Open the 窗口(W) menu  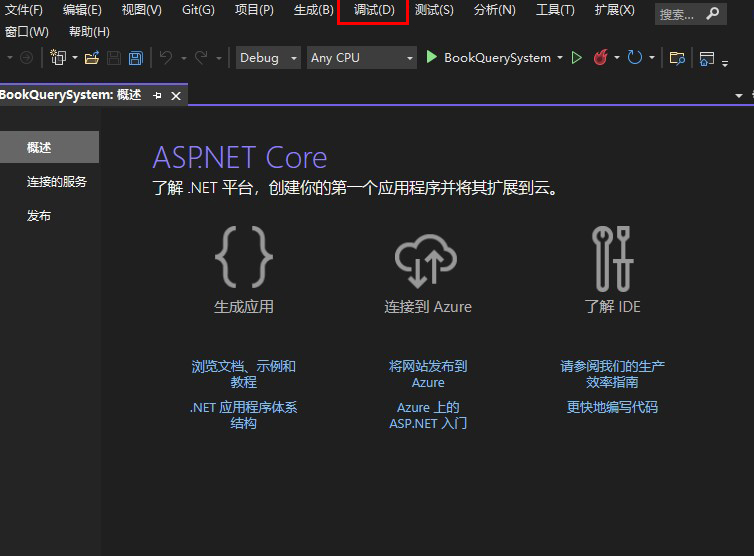tap(27, 32)
